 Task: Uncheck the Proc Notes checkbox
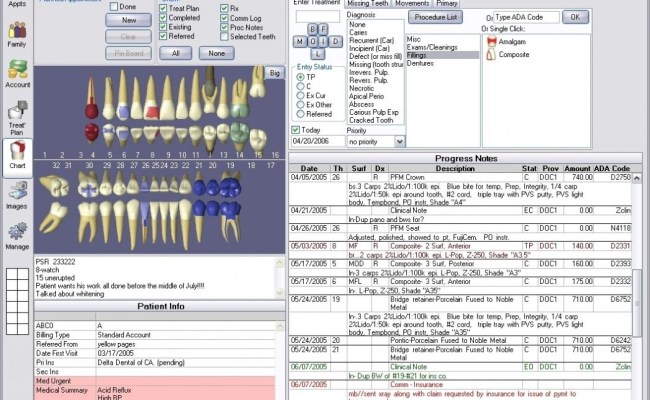[x=224, y=27]
